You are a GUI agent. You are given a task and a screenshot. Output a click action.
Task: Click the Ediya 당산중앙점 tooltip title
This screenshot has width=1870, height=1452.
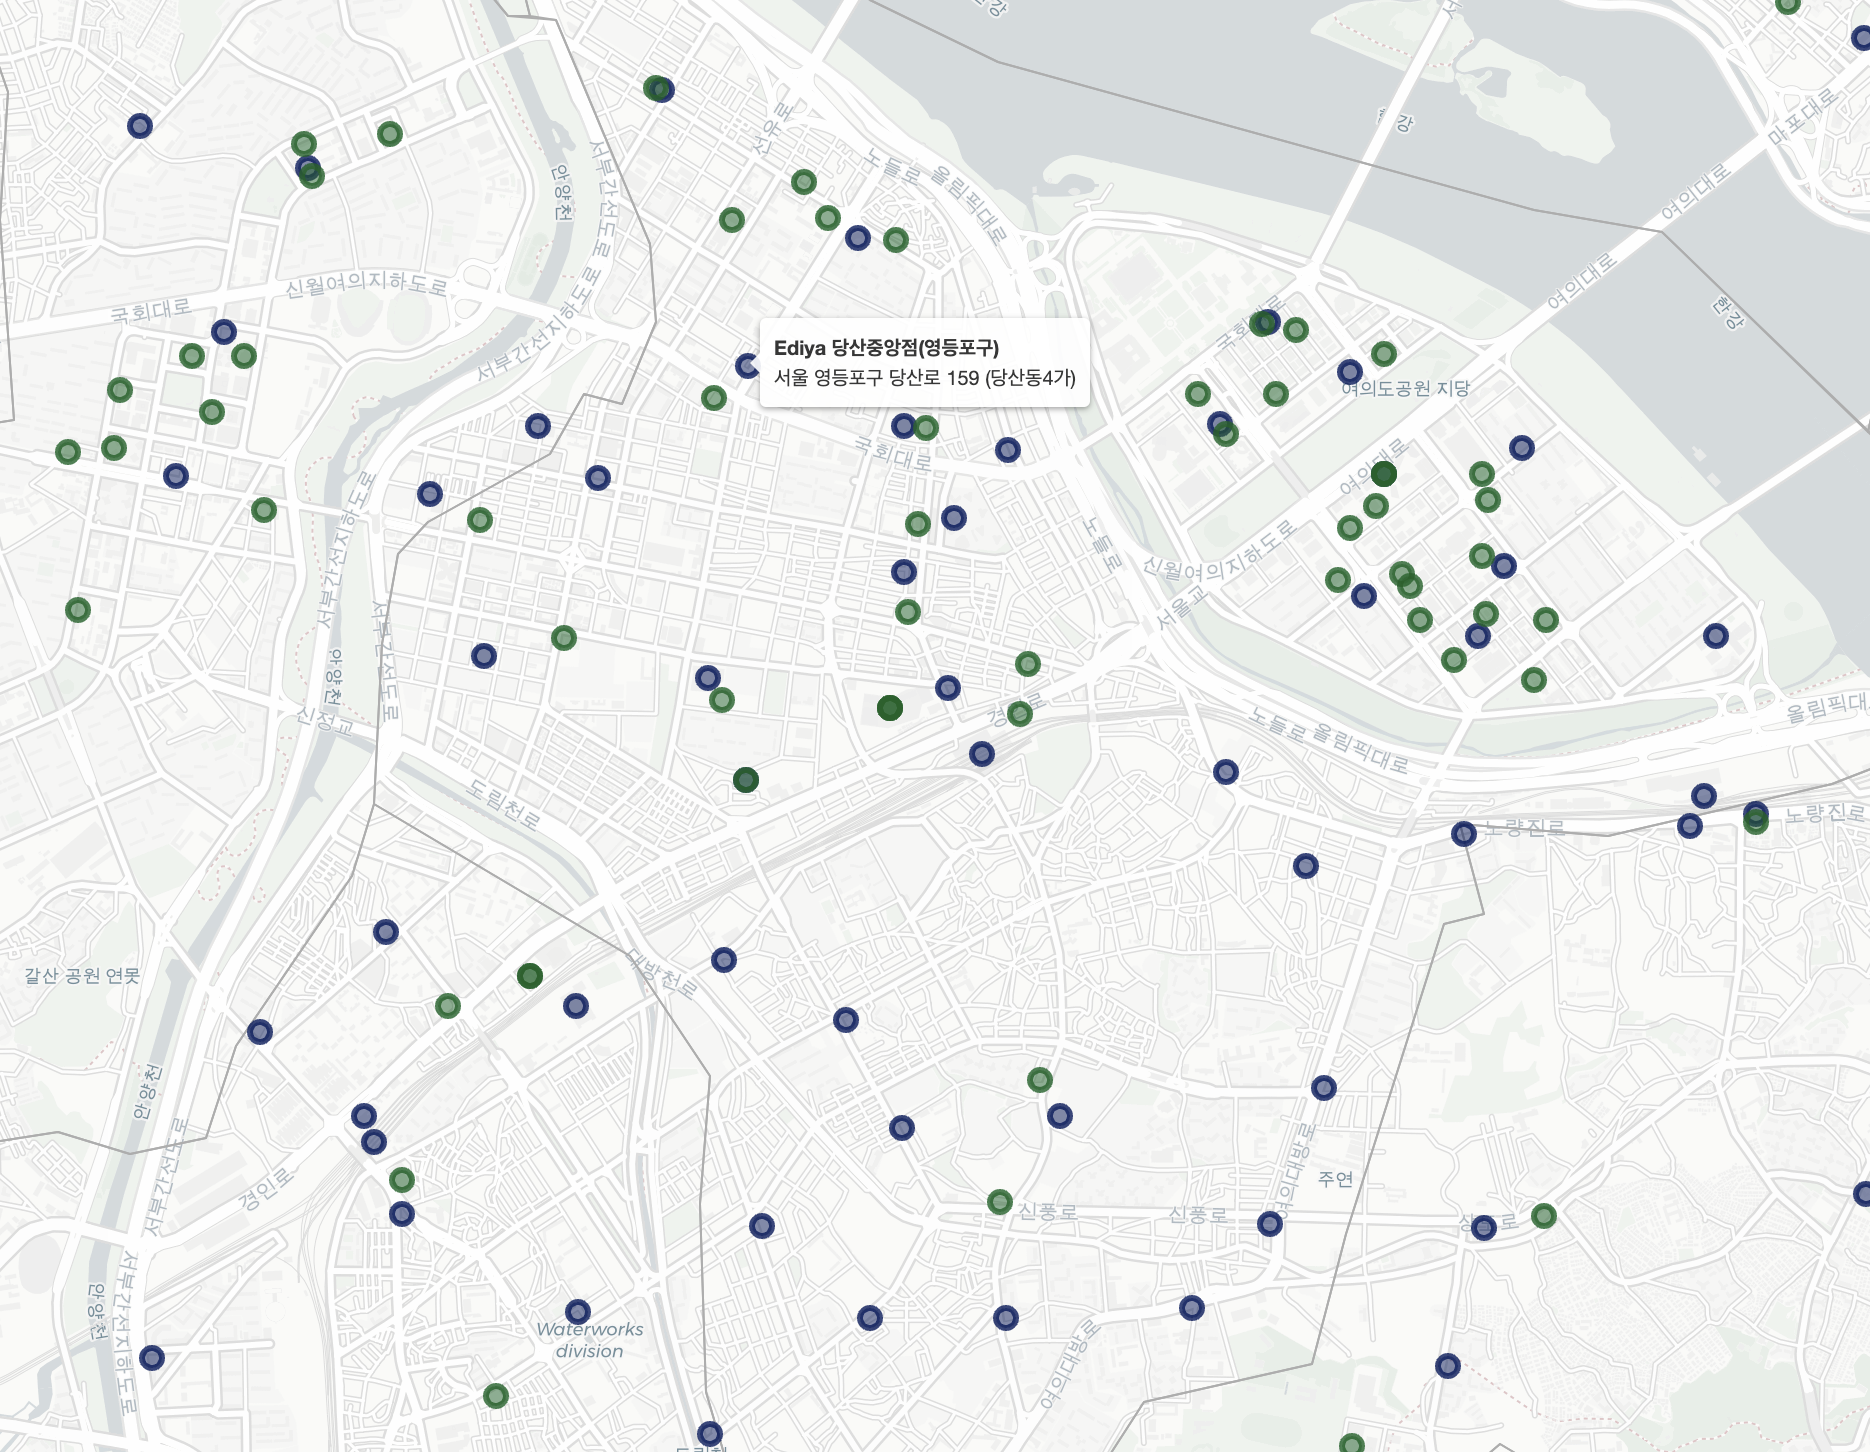886,348
